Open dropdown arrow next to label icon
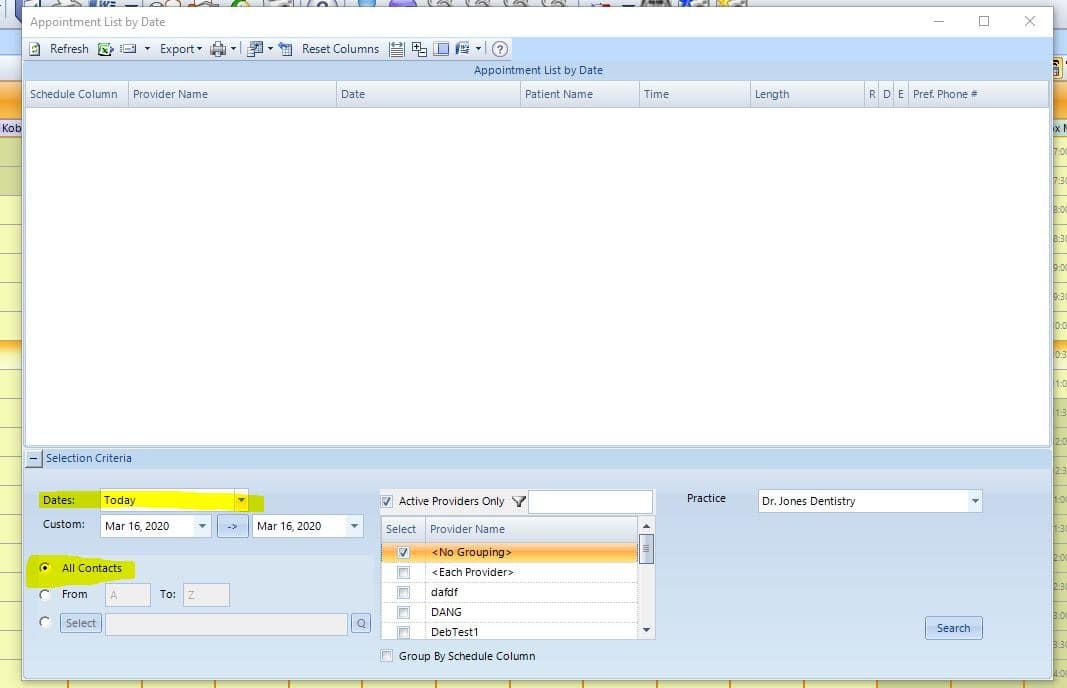 point(147,49)
